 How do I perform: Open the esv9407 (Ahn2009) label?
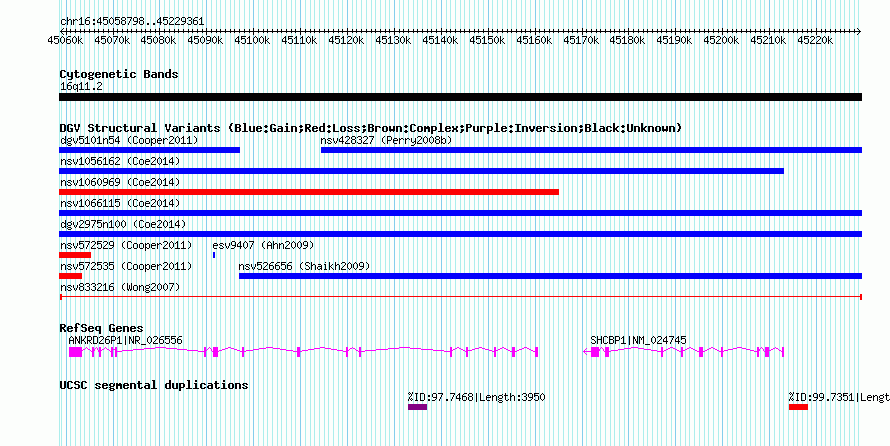[x=263, y=245]
